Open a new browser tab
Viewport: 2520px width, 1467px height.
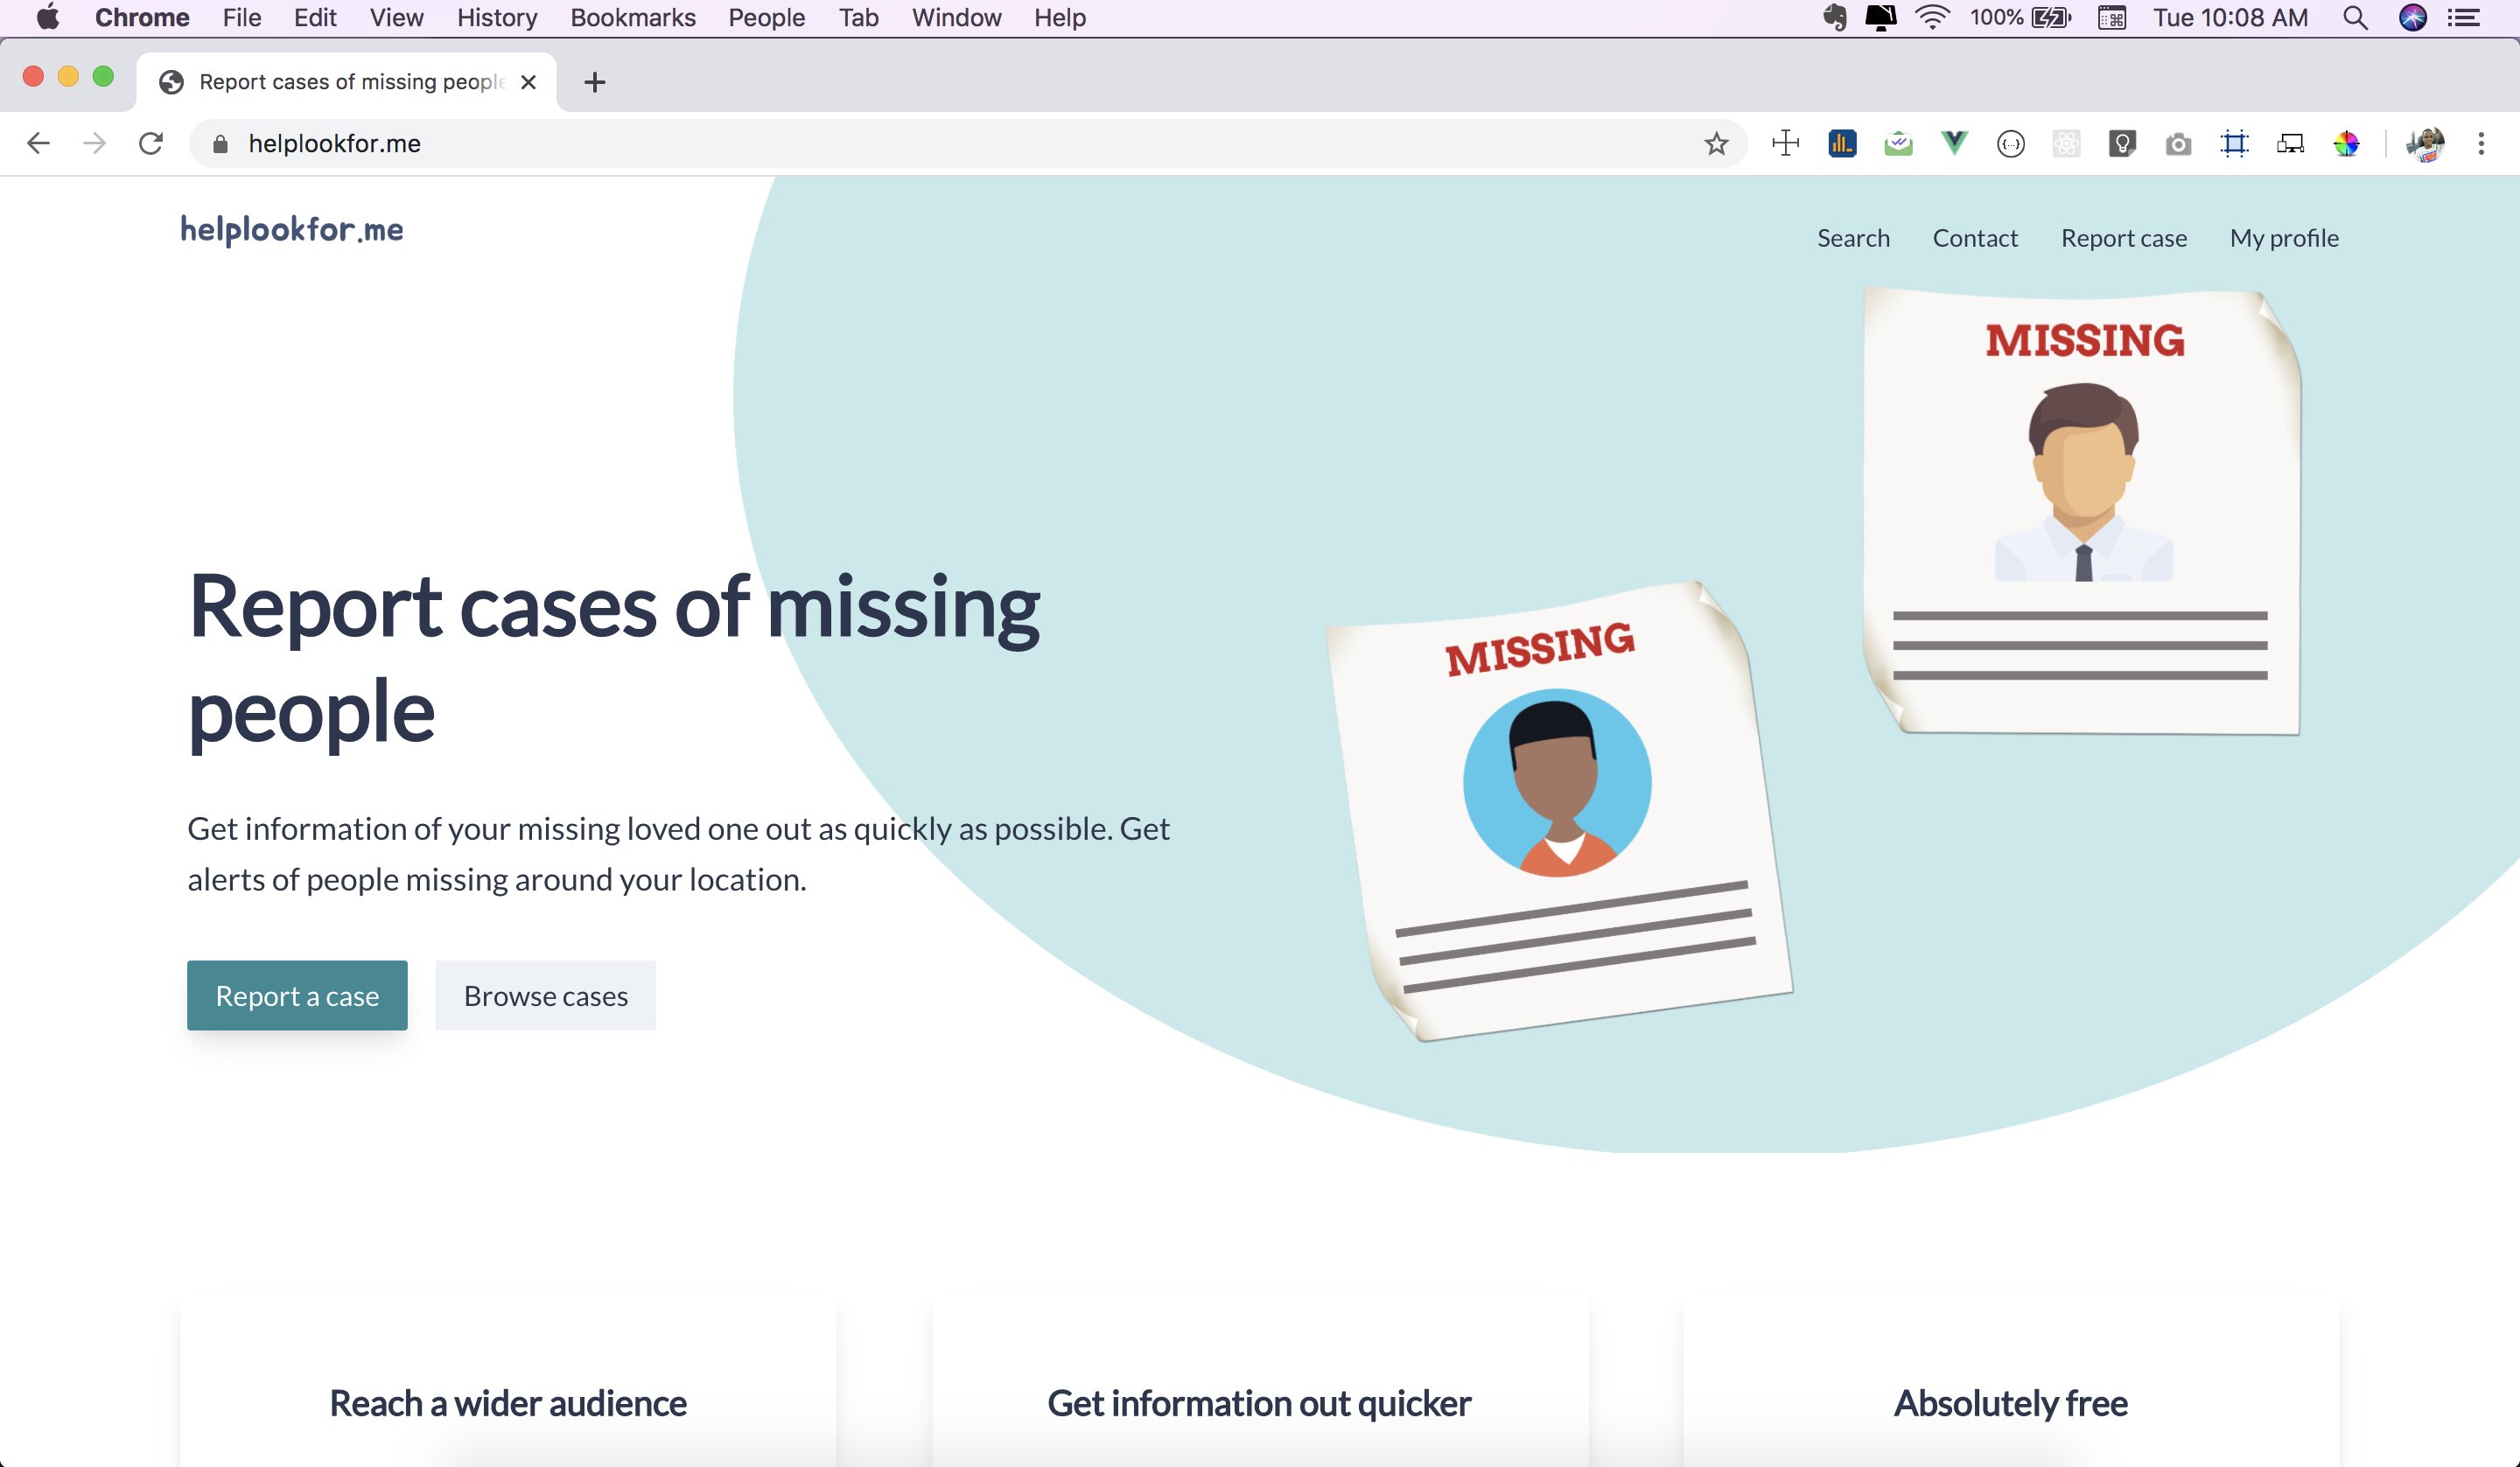595,82
